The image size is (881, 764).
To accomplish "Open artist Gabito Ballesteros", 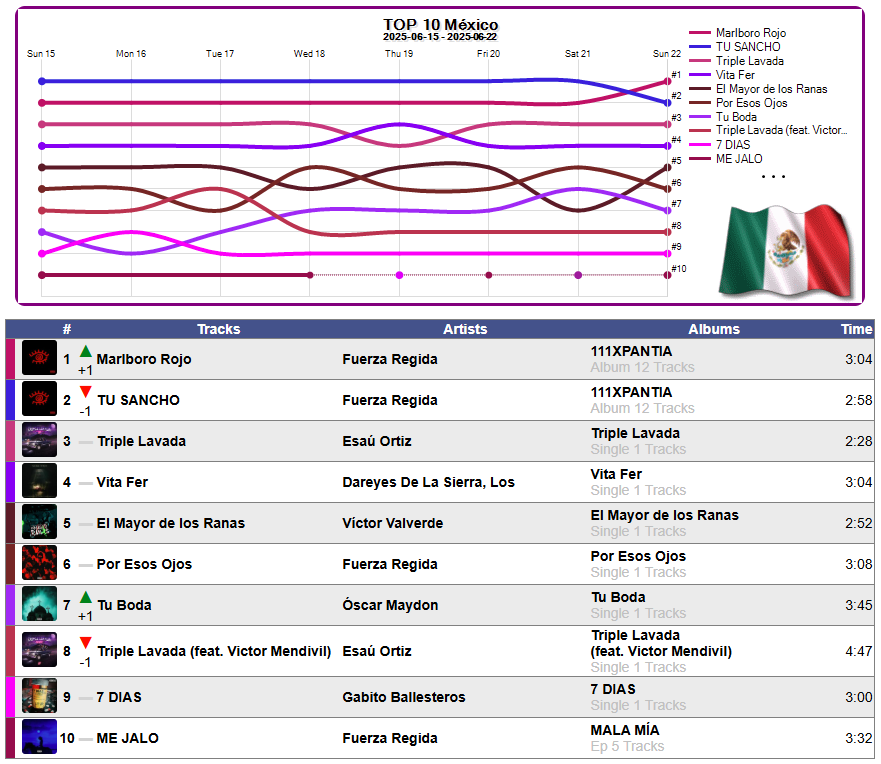I will pos(404,697).
